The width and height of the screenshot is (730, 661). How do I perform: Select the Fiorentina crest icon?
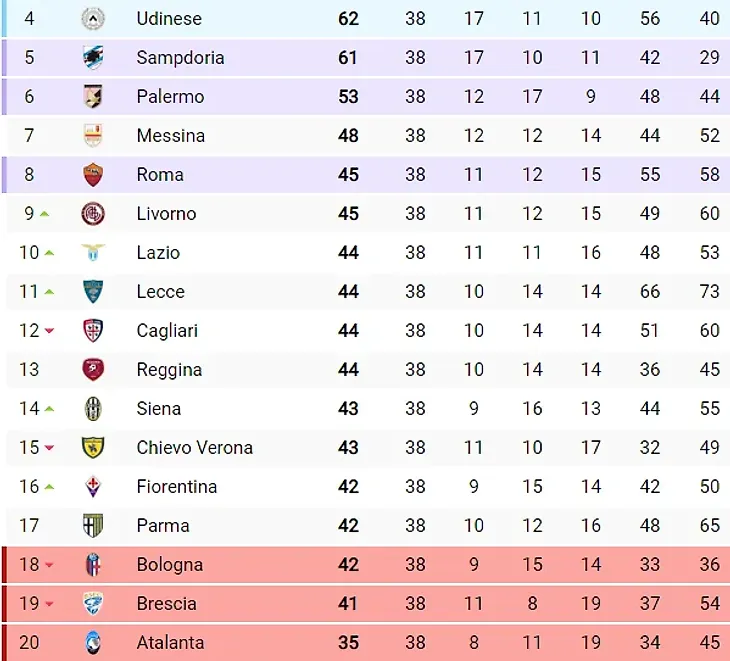[93, 486]
